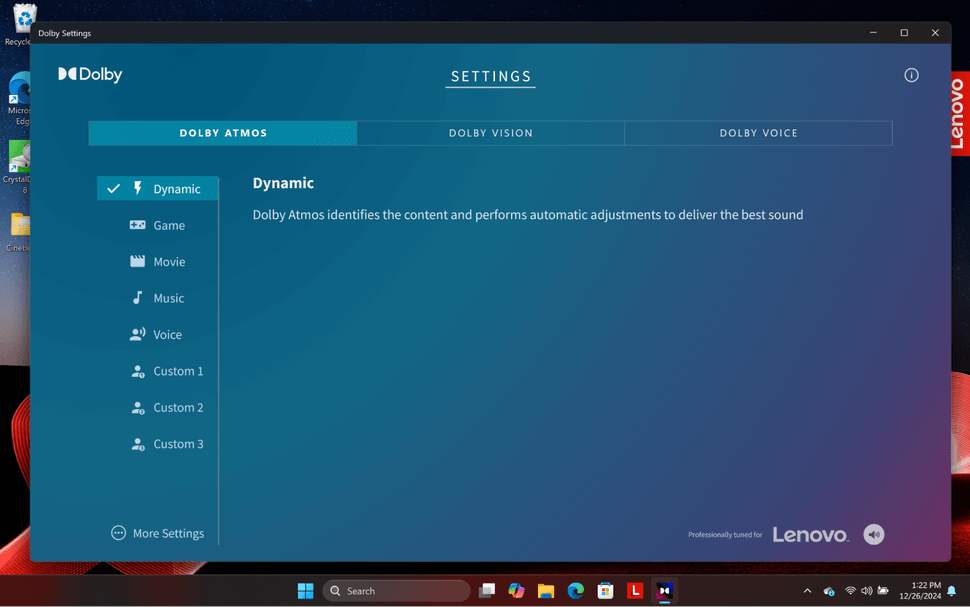Open volume control in system tray
The width and height of the screenshot is (970, 607).
pos(867,591)
